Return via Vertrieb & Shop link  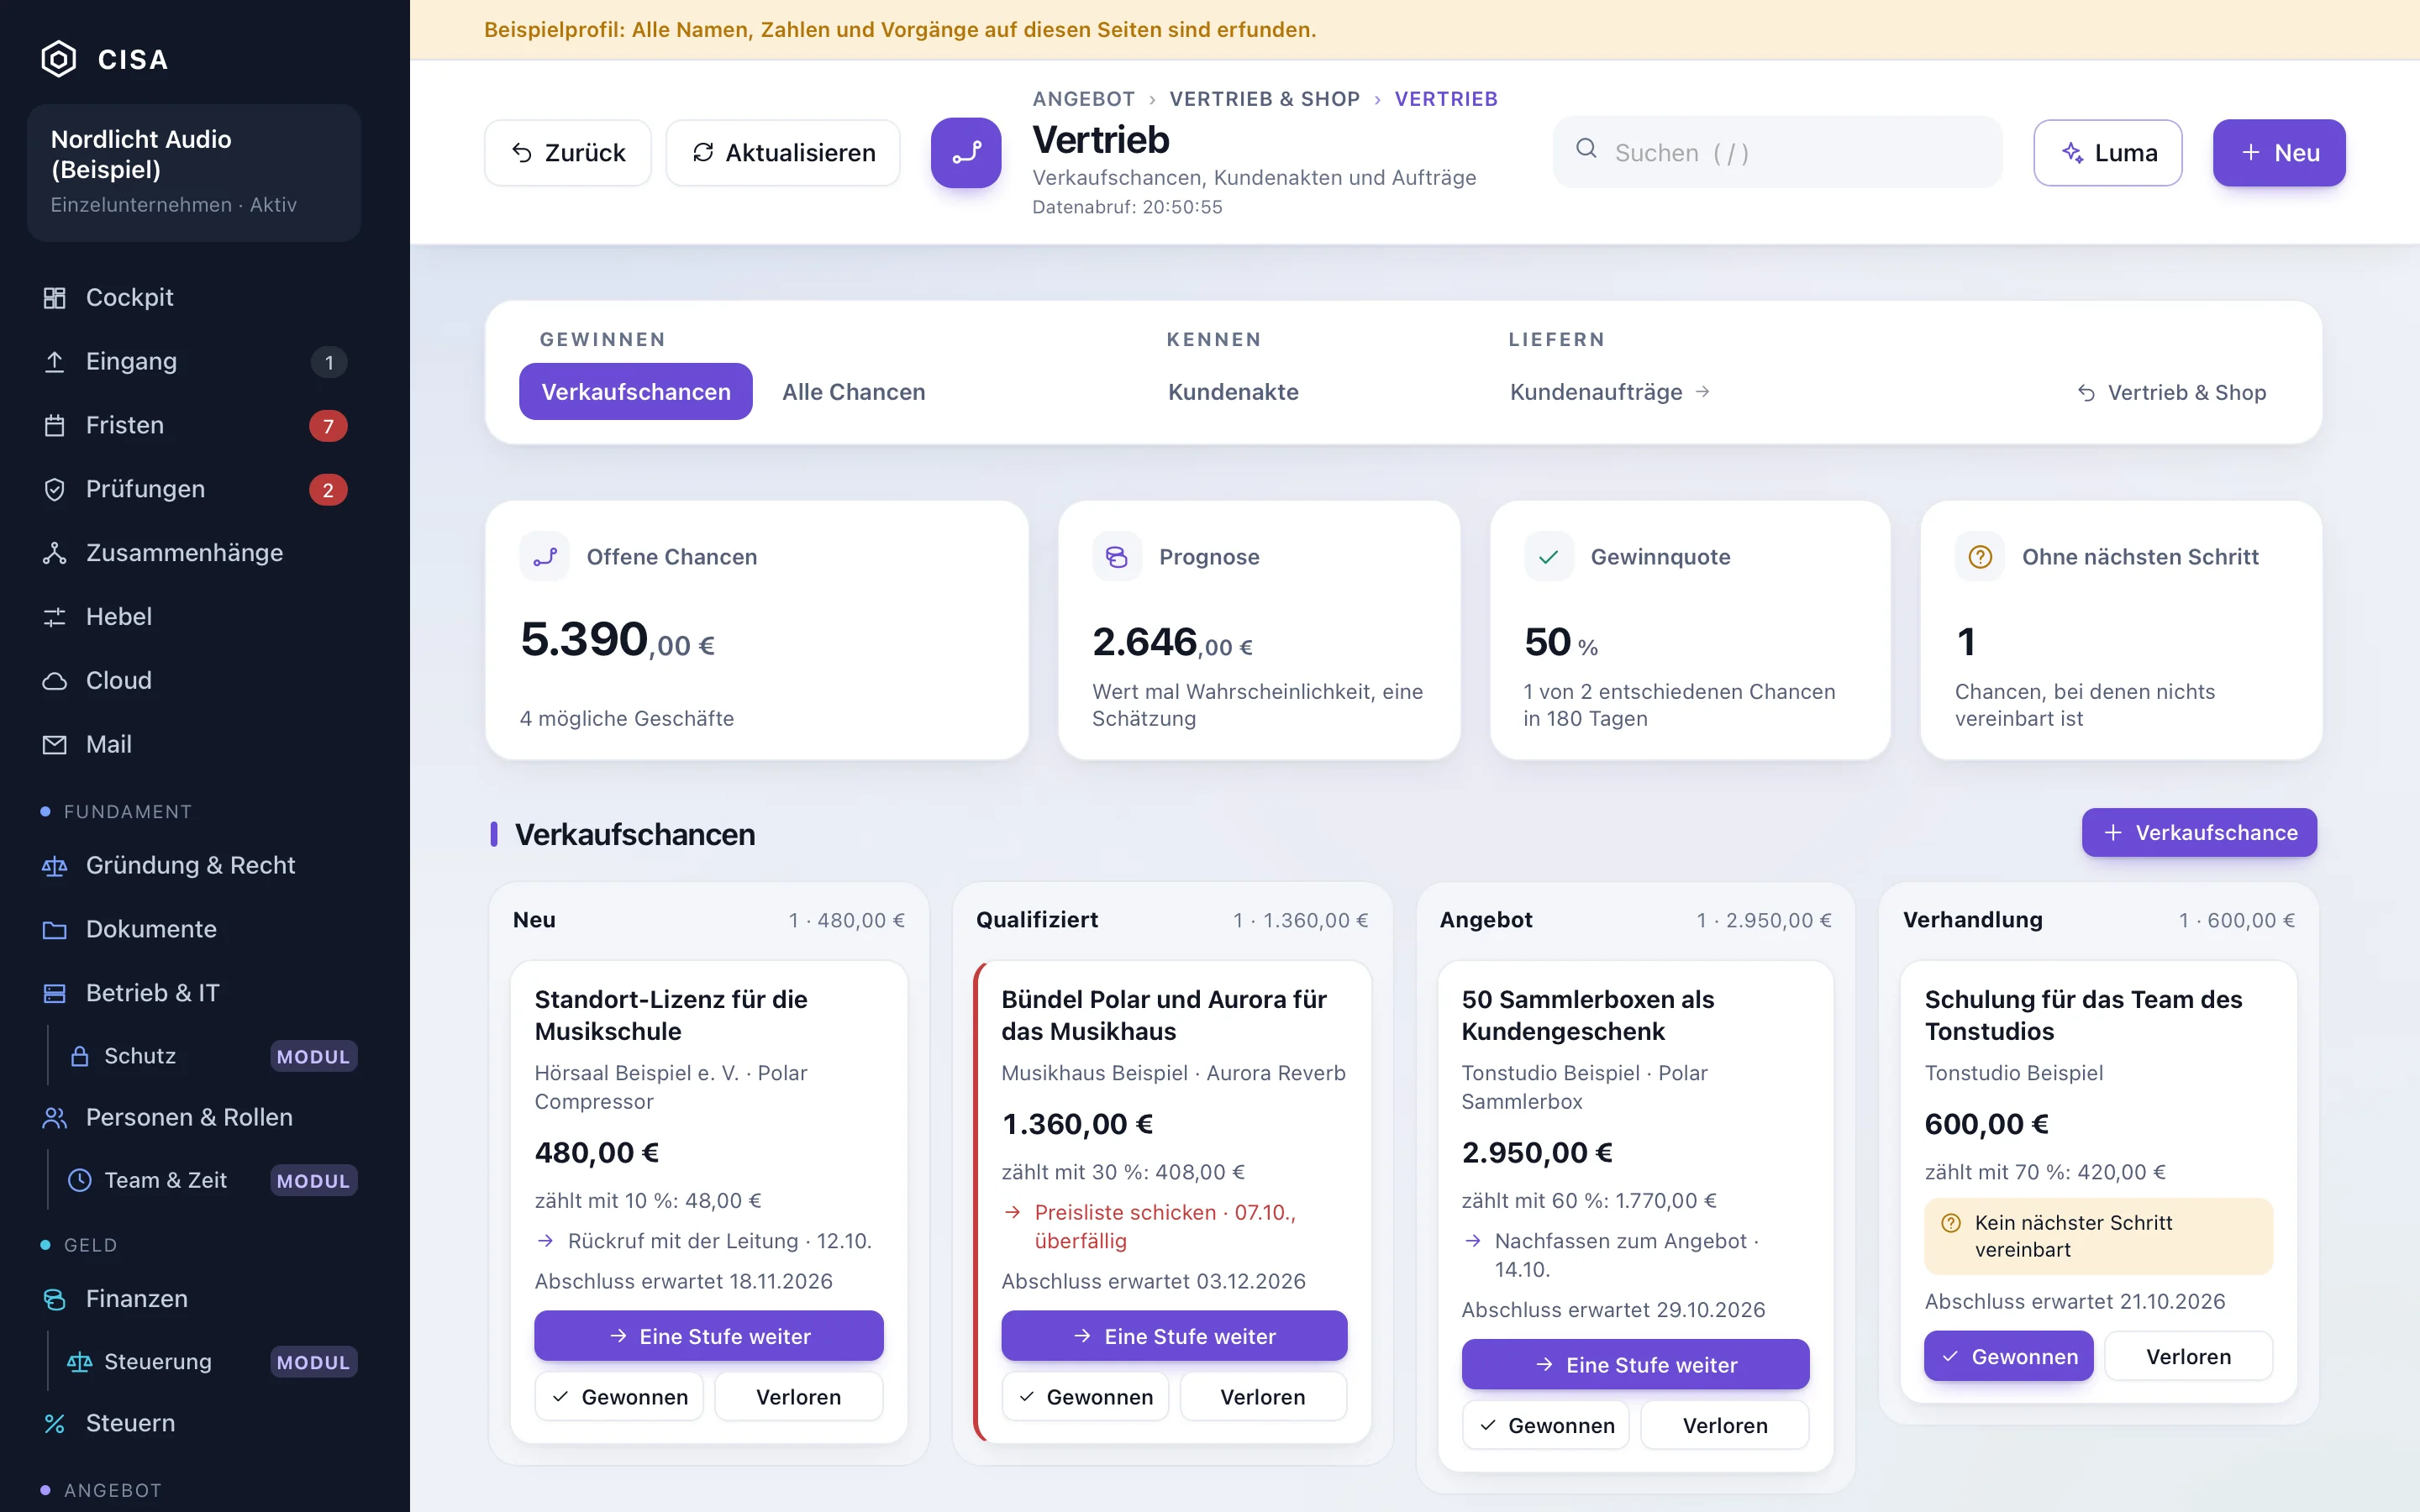pyautogui.click(x=2172, y=392)
